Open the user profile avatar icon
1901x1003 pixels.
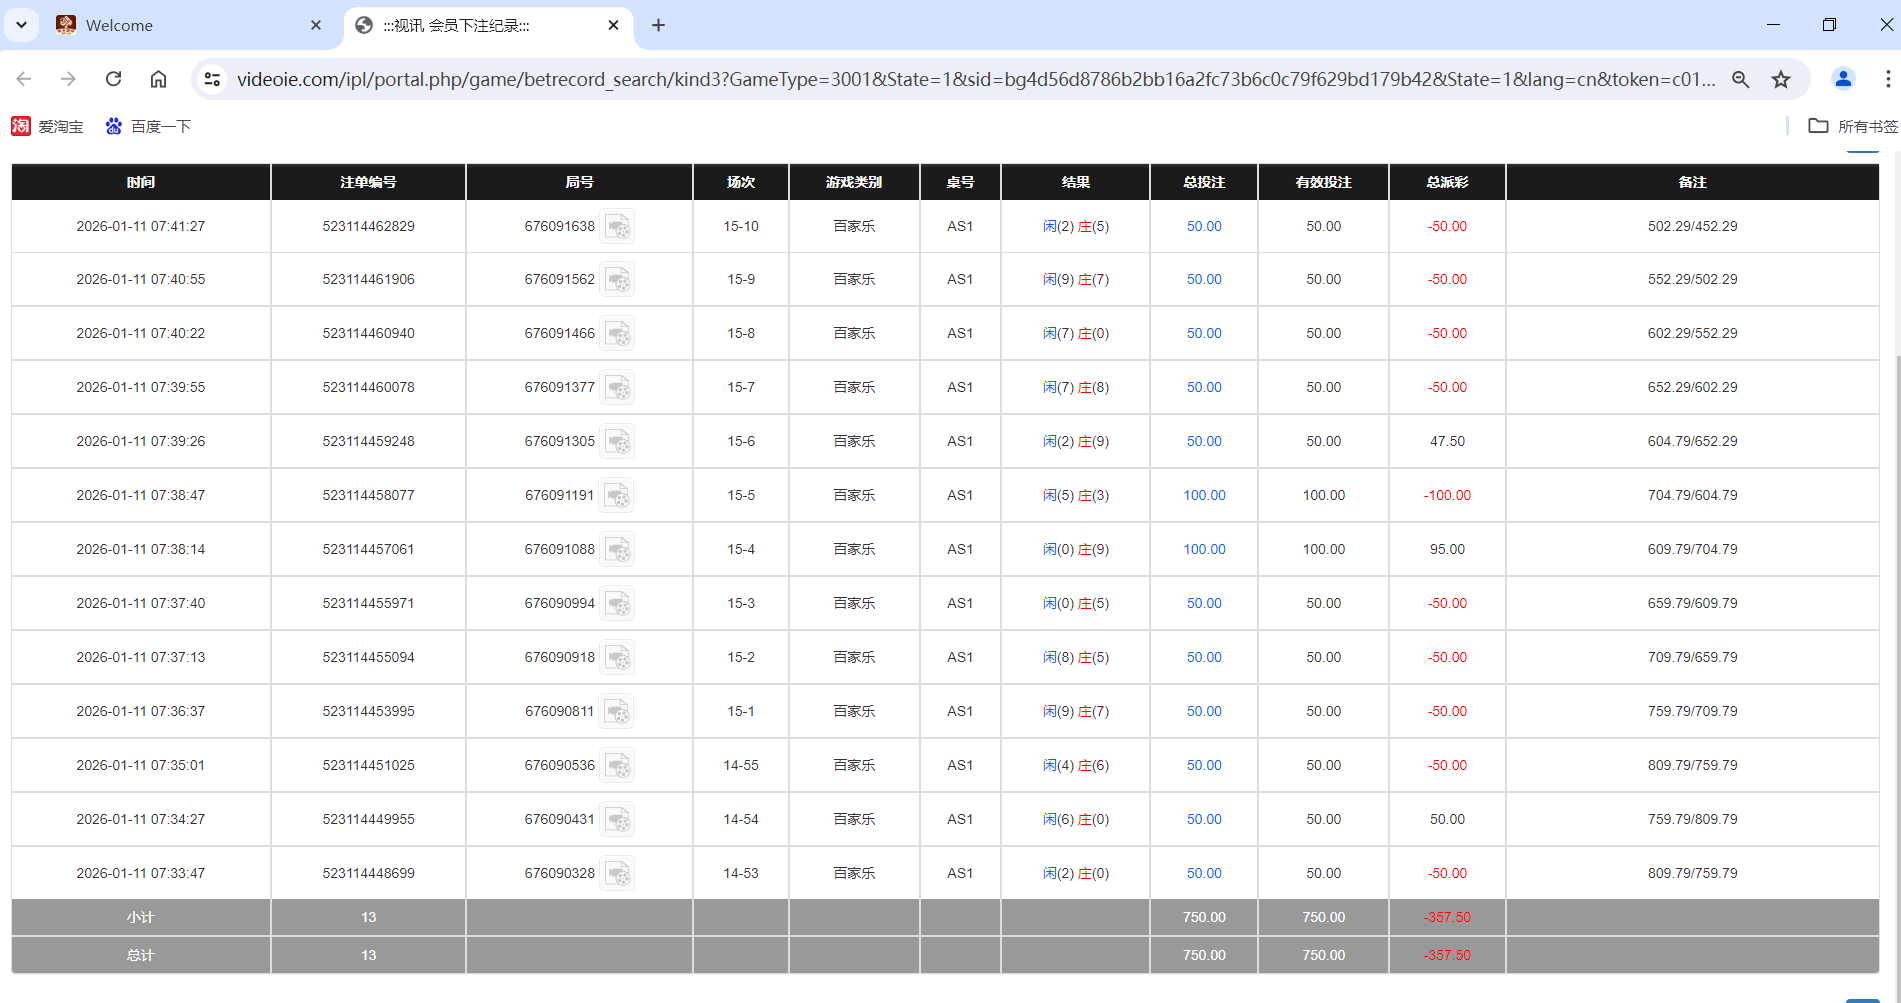coord(1843,79)
